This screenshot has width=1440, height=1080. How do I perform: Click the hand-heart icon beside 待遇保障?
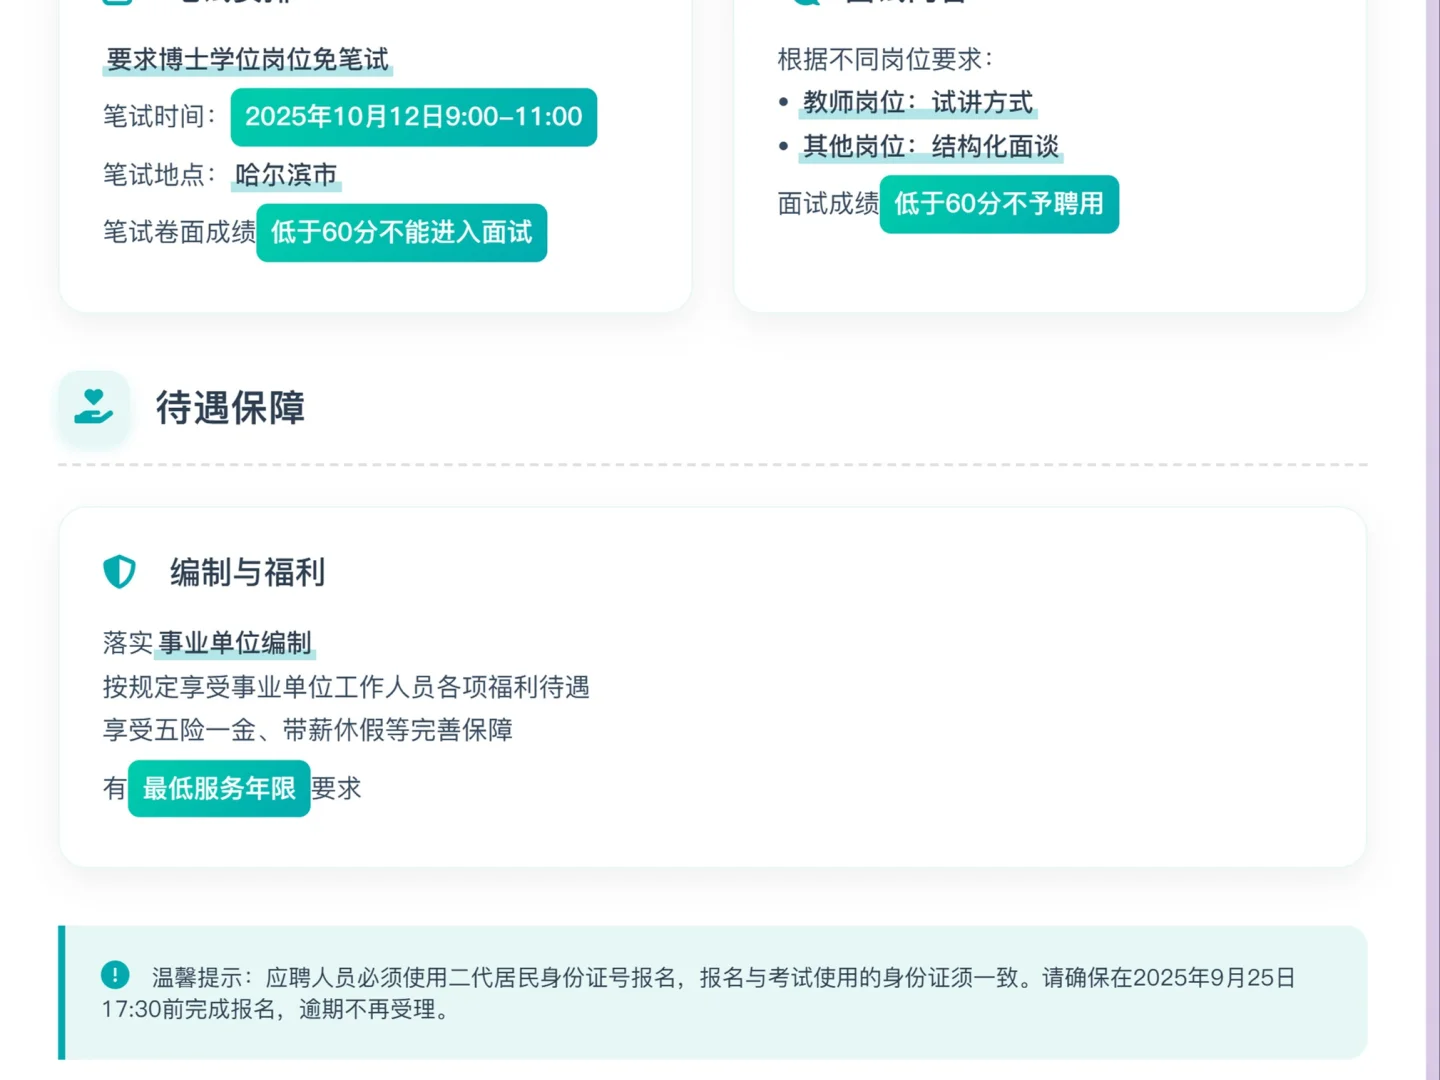pyautogui.click(x=94, y=407)
